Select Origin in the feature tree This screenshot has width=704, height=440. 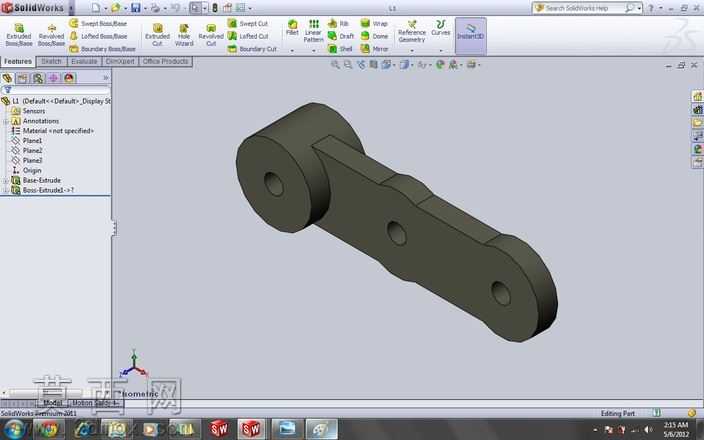[26, 171]
